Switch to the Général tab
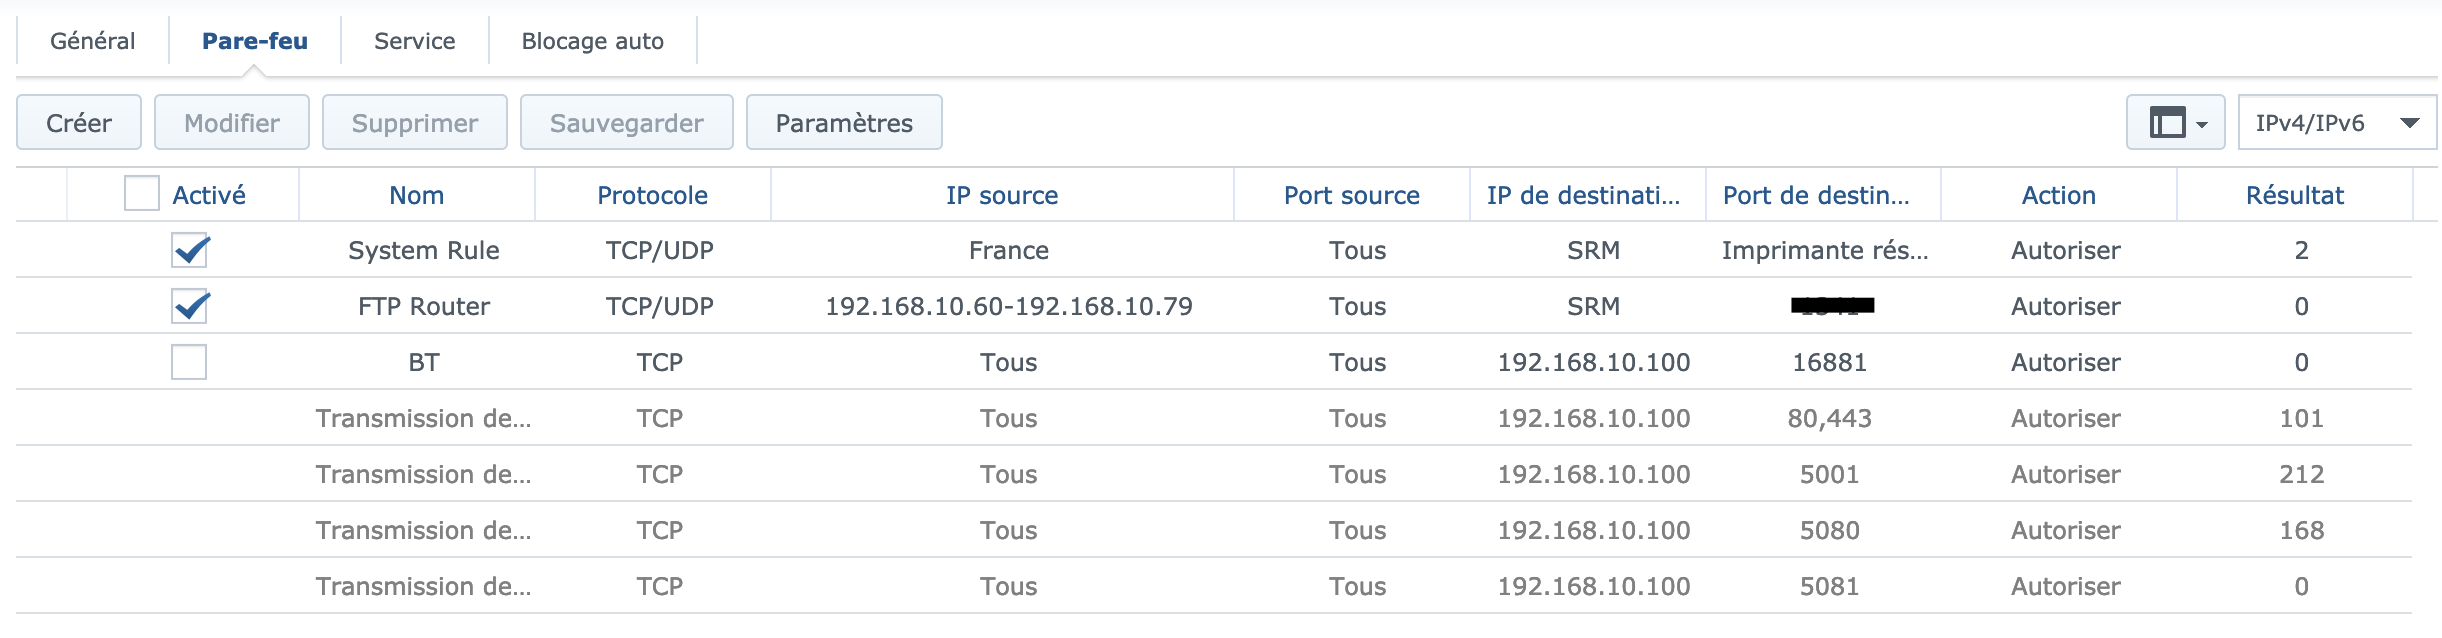This screenshot has height=638, width=2442. click(93, 41)
